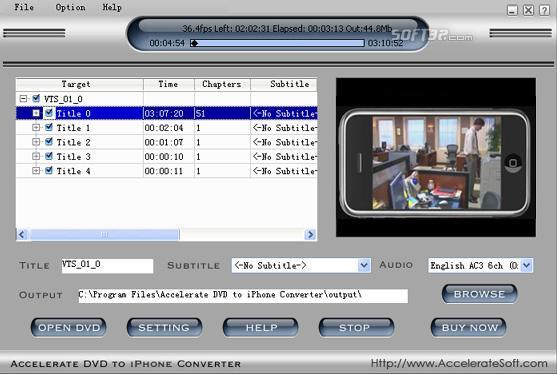Expand the Title 0 tree node
The height and width of the screenshot is (374, 557).
click(36, 113)
